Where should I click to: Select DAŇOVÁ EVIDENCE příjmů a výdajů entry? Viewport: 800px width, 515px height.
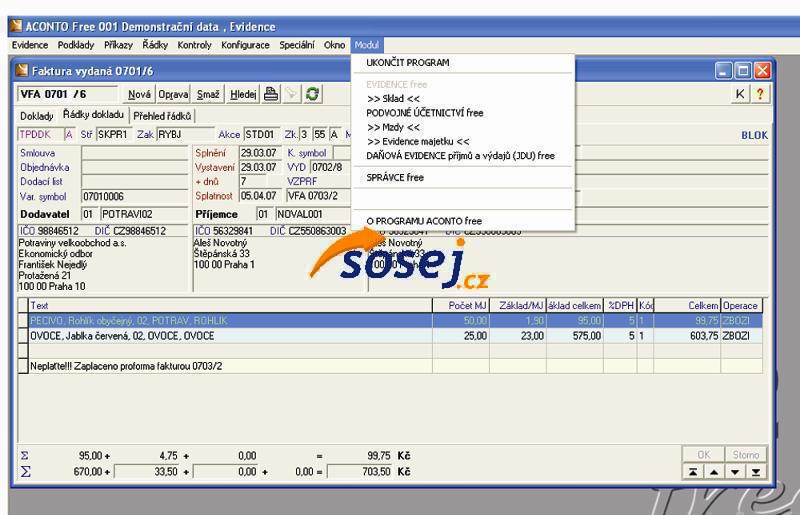click(463, 156)
